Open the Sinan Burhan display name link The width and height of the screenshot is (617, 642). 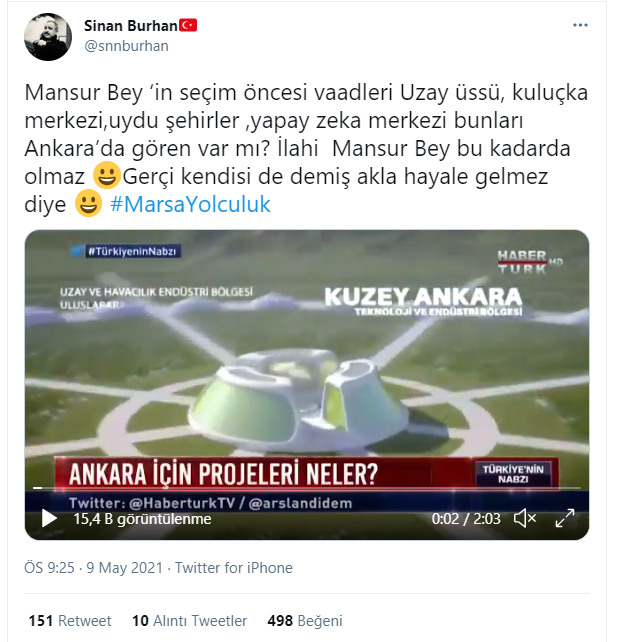131,26
